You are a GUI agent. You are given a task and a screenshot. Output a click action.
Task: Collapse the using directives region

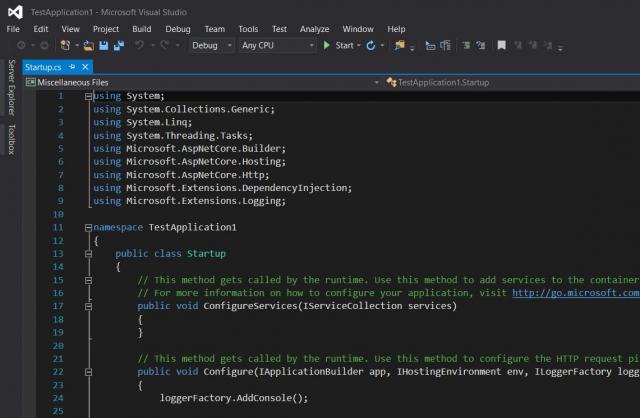tap(86, 96)
